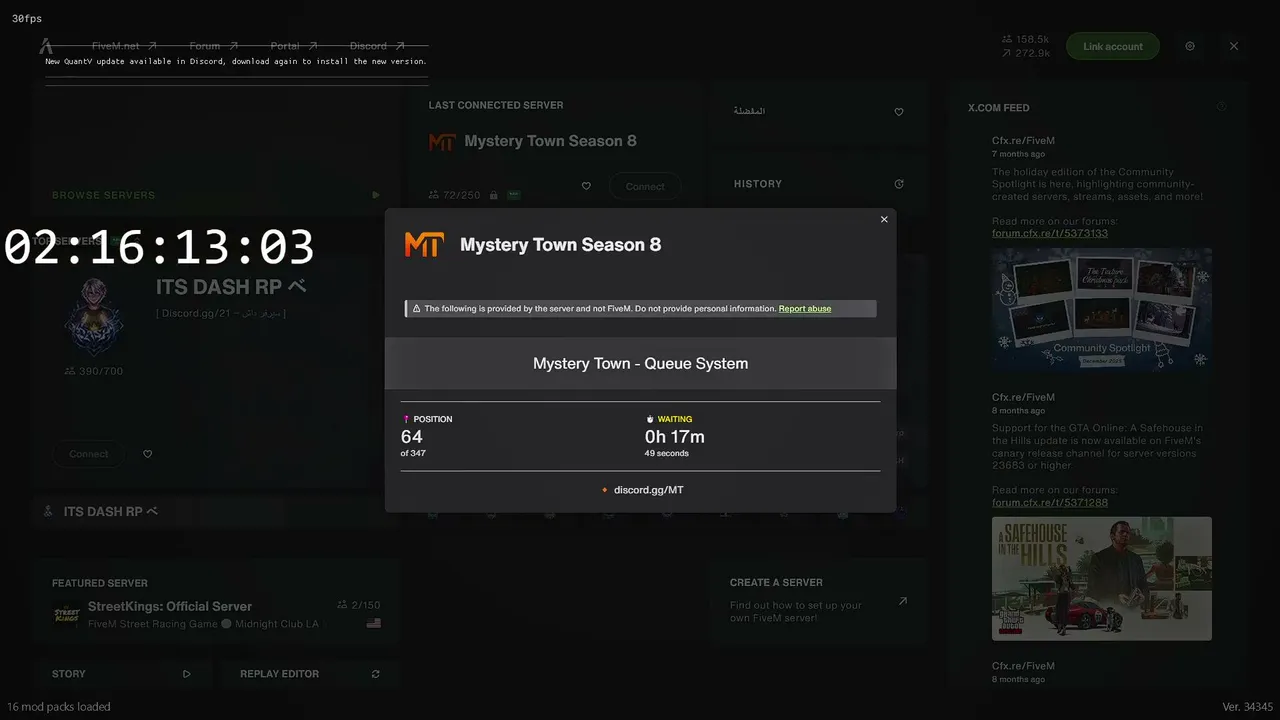Click the play arrow on the Story button
The image size is (1280, 720).
186,674
